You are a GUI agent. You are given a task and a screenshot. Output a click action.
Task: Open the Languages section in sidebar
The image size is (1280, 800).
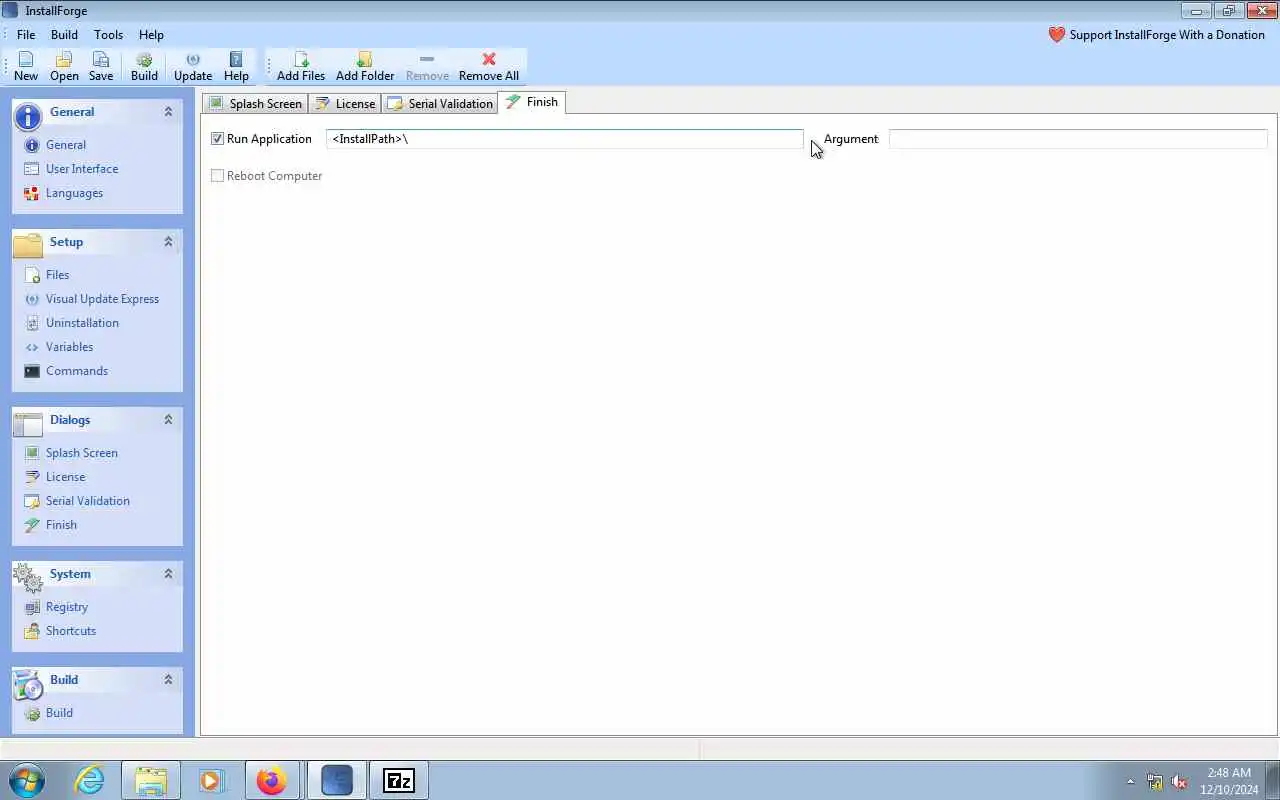coord(74,193)
